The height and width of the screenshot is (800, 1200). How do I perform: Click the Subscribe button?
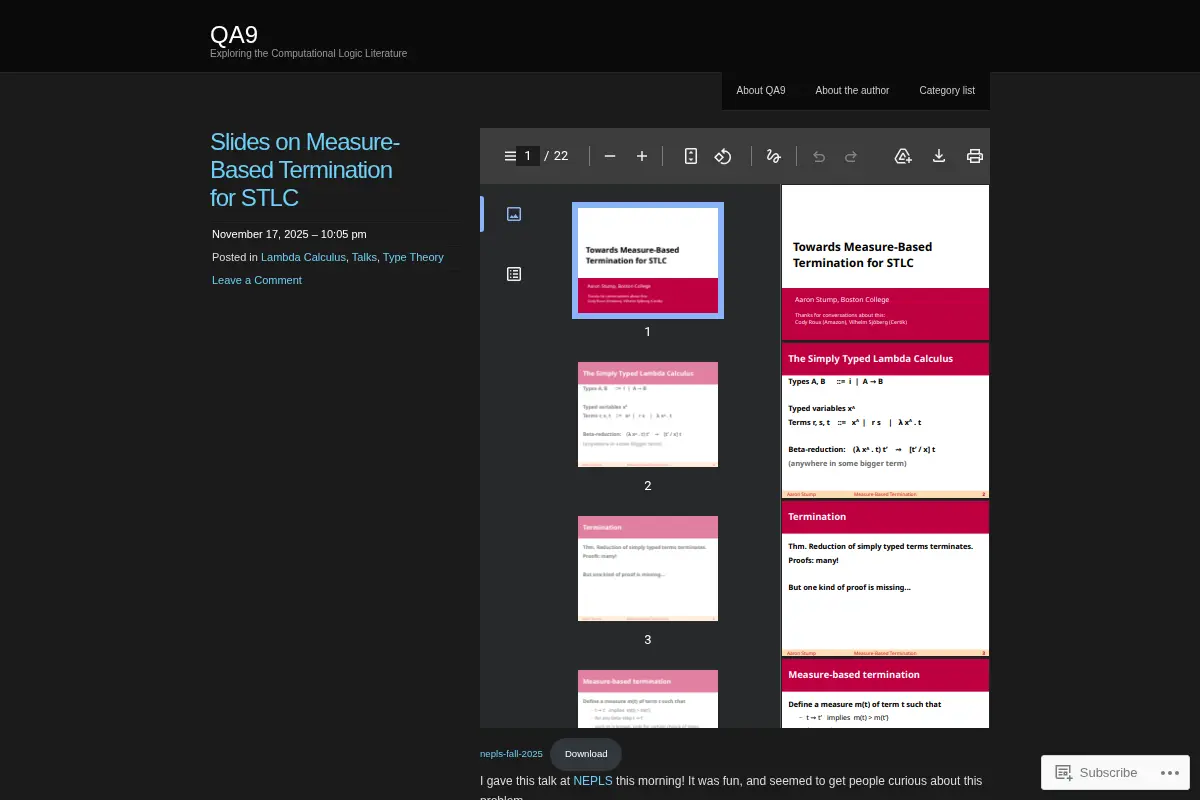[x=1096, y=773]
